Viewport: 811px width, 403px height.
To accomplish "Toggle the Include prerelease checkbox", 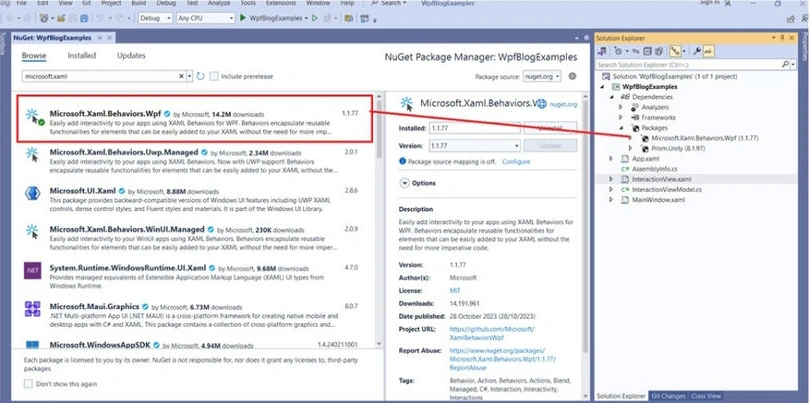I will 214,76.
